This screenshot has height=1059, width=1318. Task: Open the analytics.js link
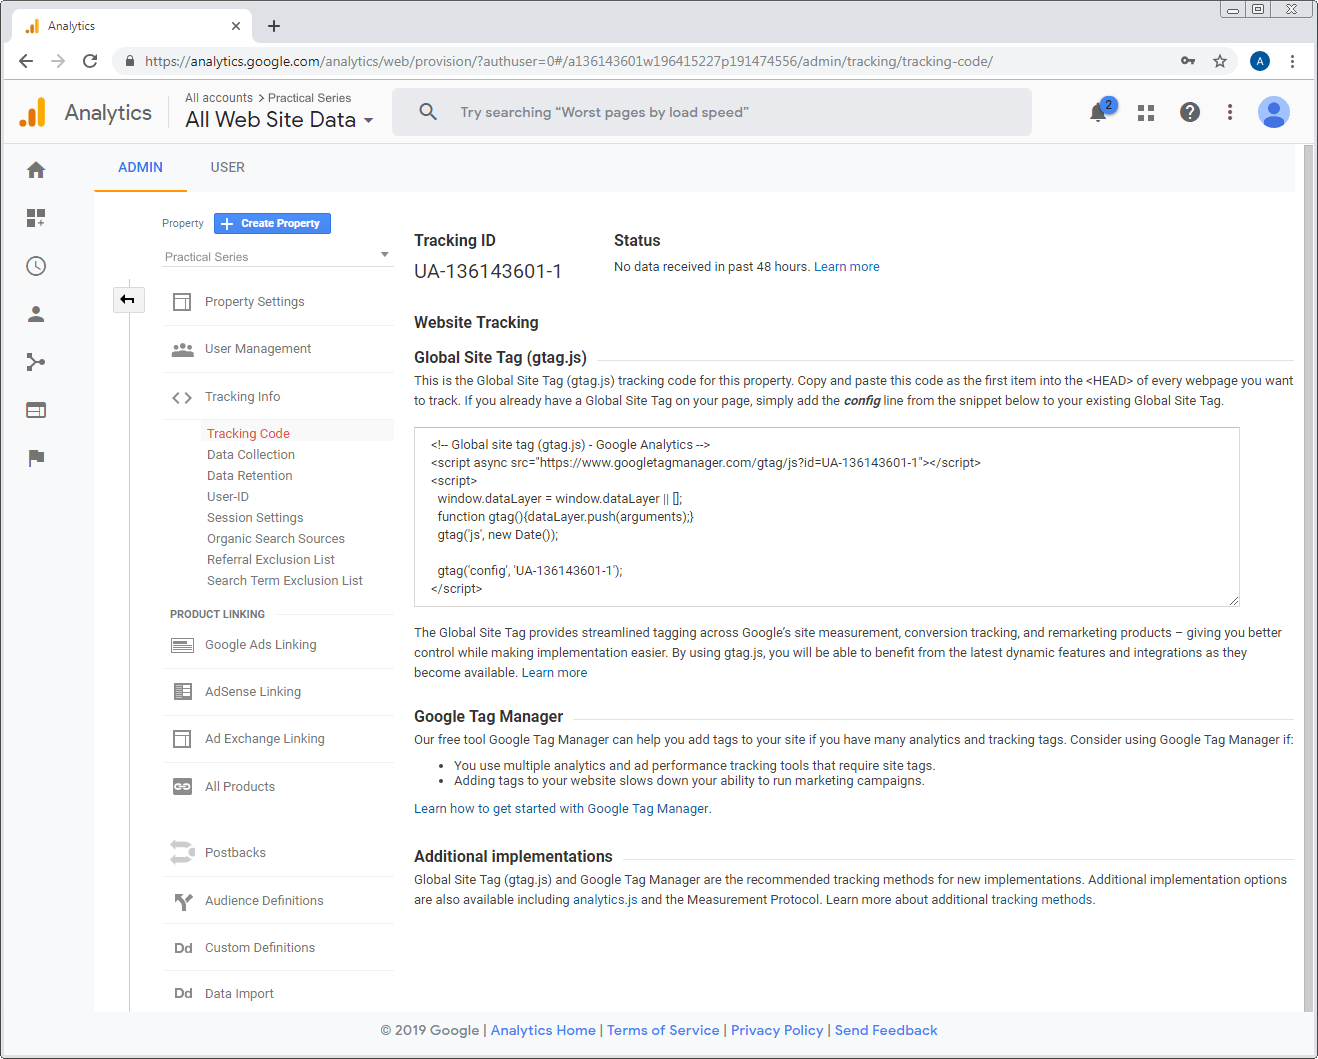click(x=605, y=900)
